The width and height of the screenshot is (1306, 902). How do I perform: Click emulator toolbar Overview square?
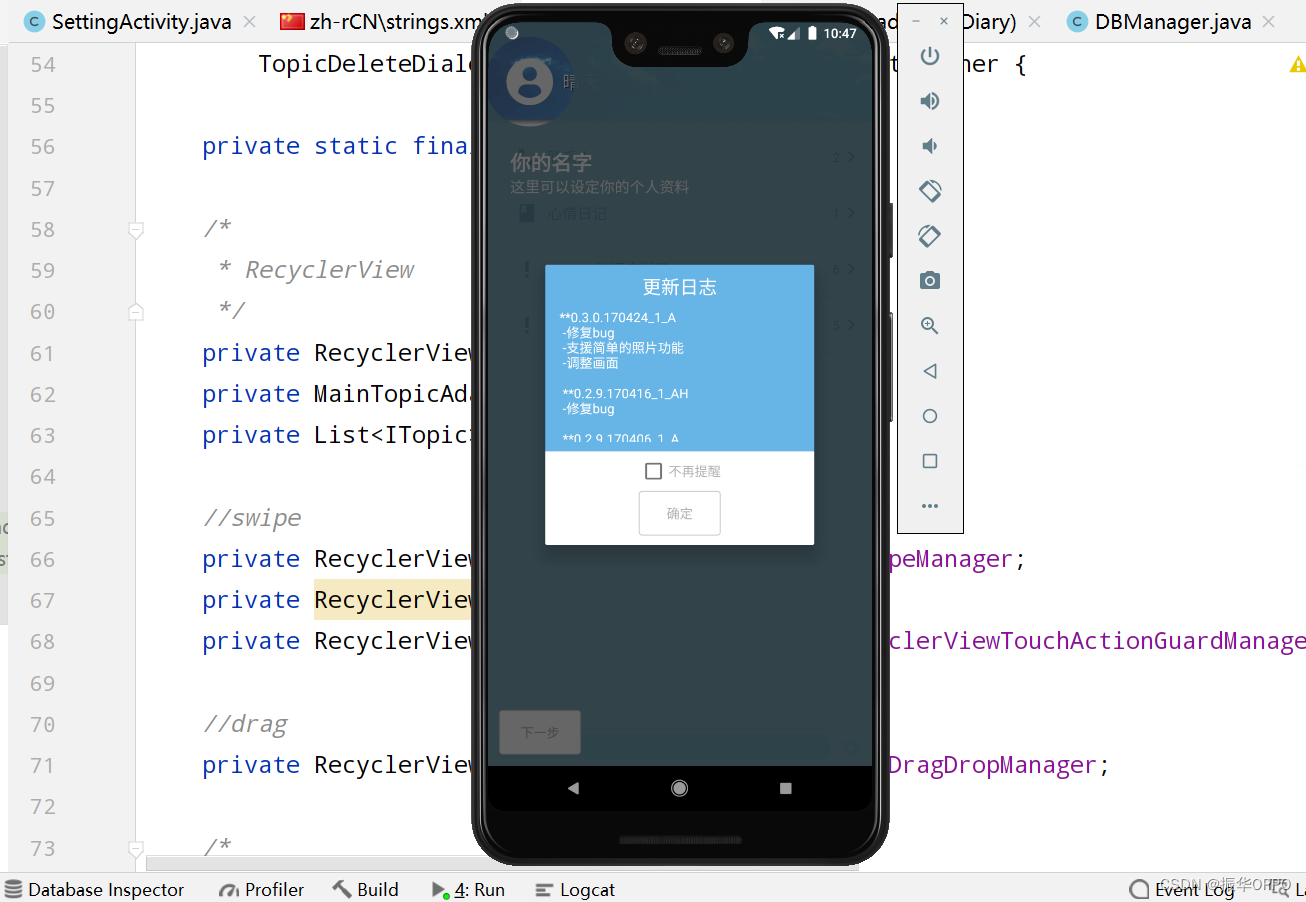tap(930, 461)
